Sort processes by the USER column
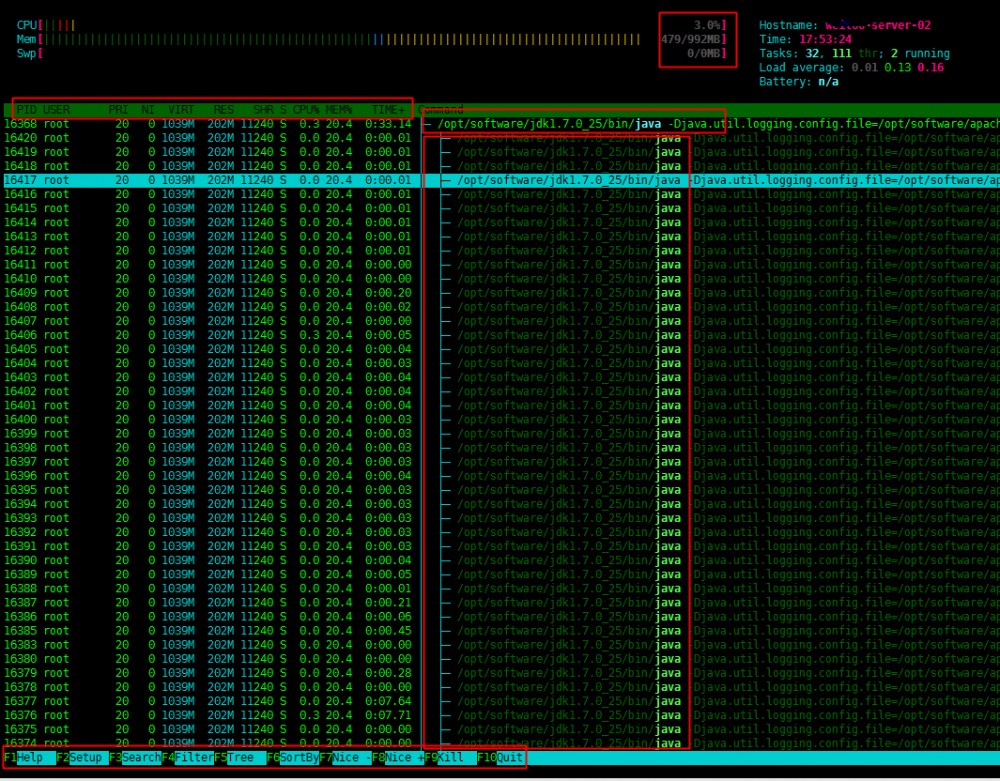Screen dimensions: 1000x781 (x=56, y=110)
